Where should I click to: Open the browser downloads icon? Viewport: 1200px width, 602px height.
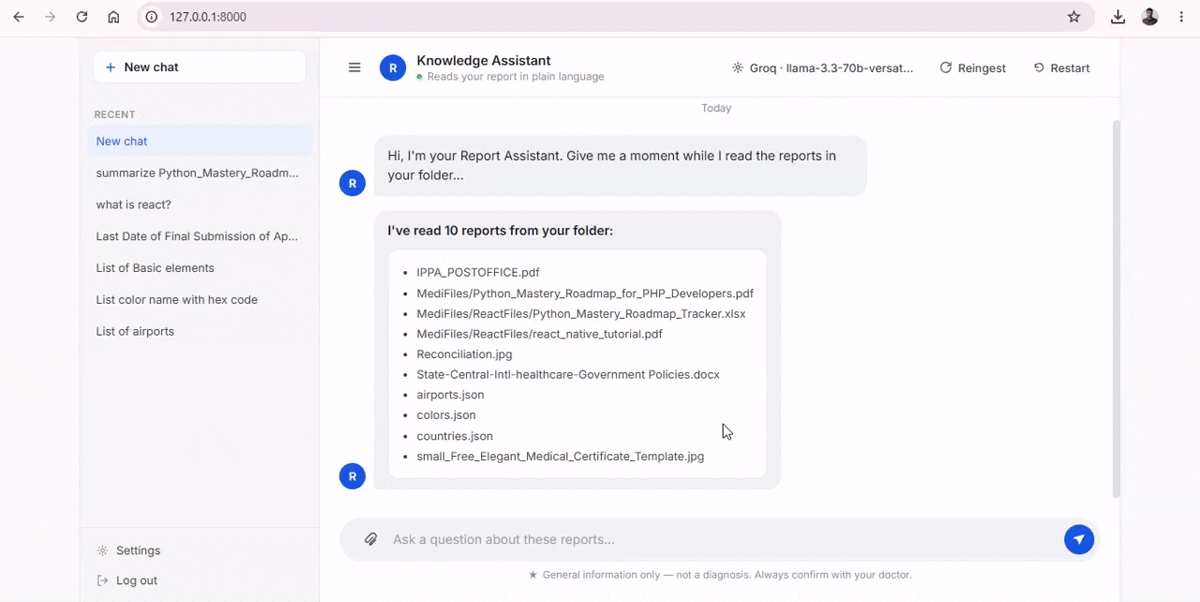coord(1118,17)
